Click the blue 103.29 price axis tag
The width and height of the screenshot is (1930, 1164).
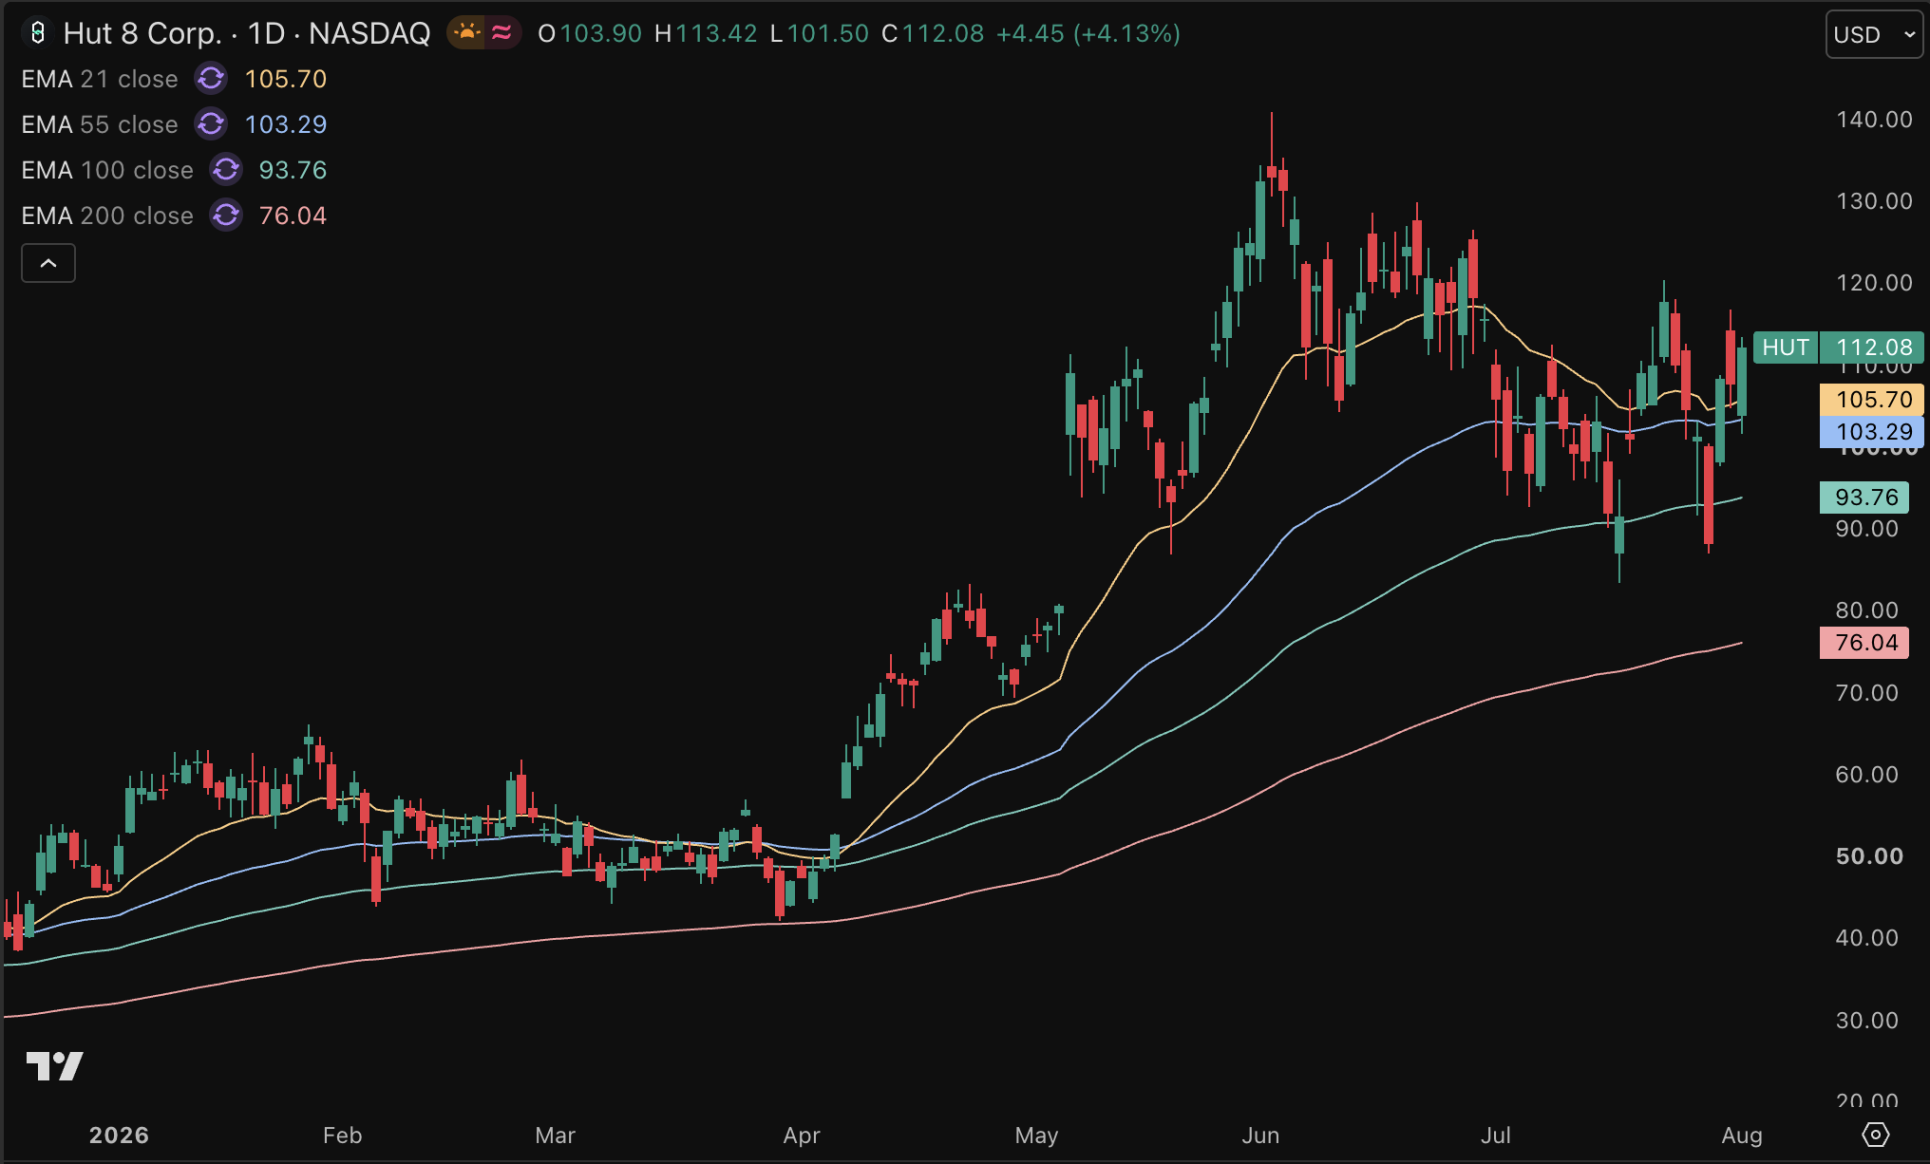point(1872,432)
